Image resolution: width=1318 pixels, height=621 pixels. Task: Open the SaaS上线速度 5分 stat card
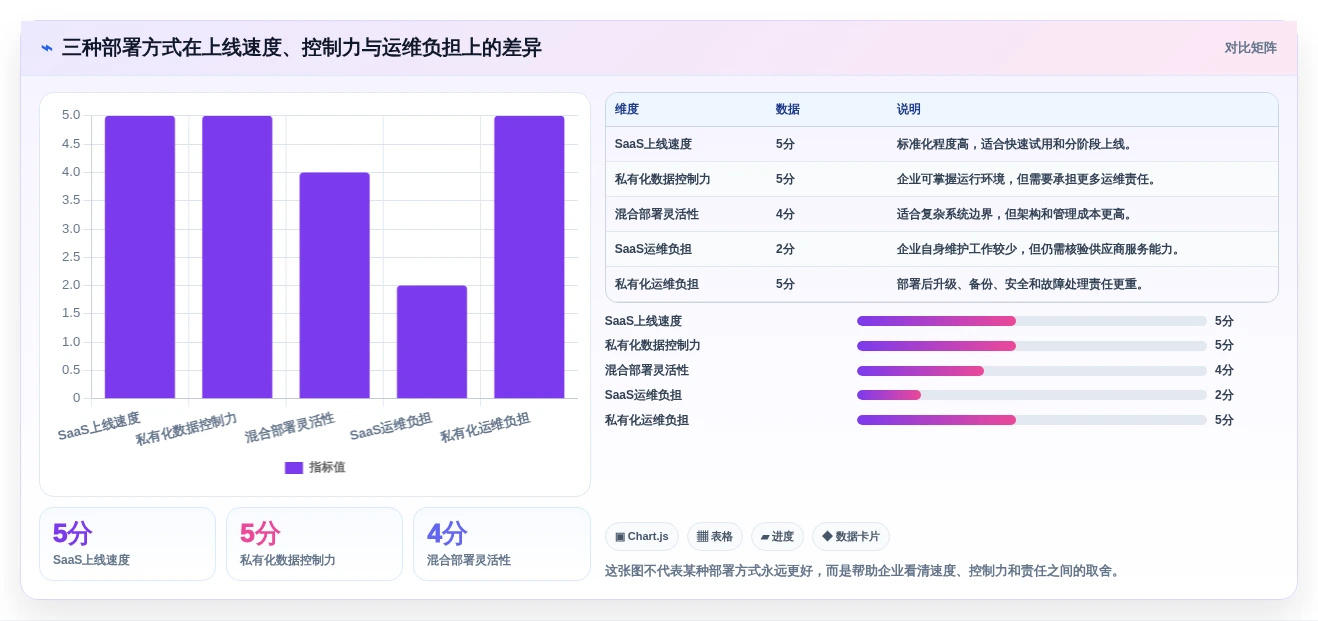(x=127, y=544)
